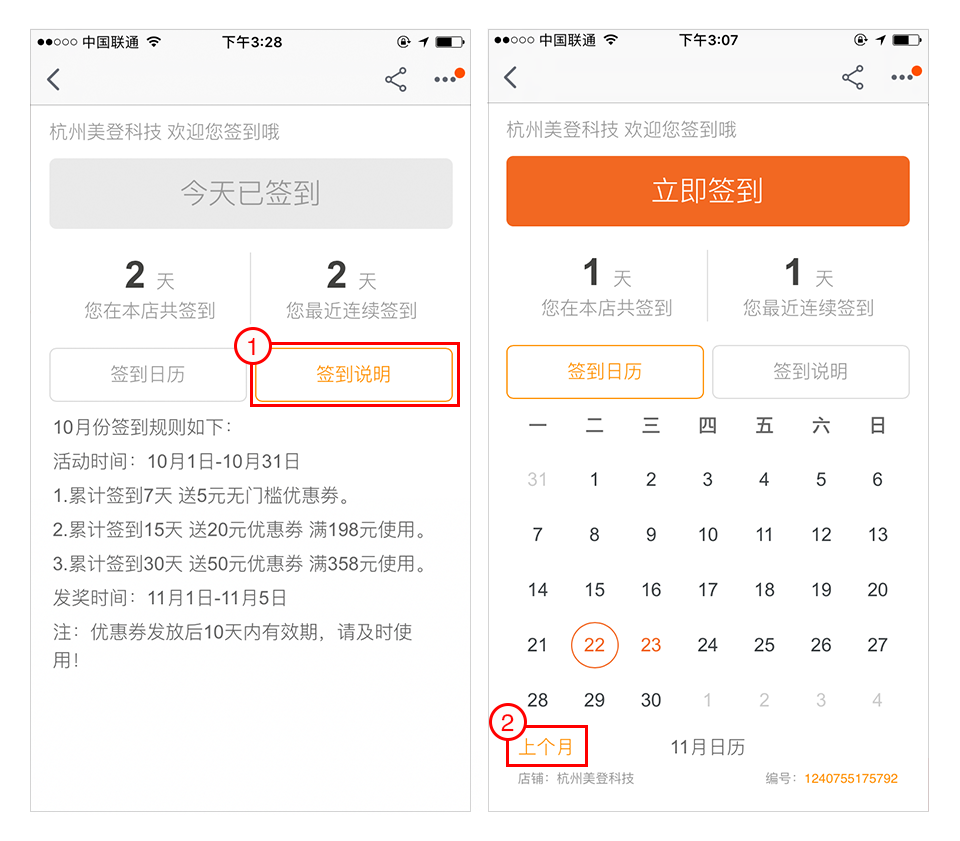
Task: Select 签到日历 tab on right phone
Action: (605, 372)
